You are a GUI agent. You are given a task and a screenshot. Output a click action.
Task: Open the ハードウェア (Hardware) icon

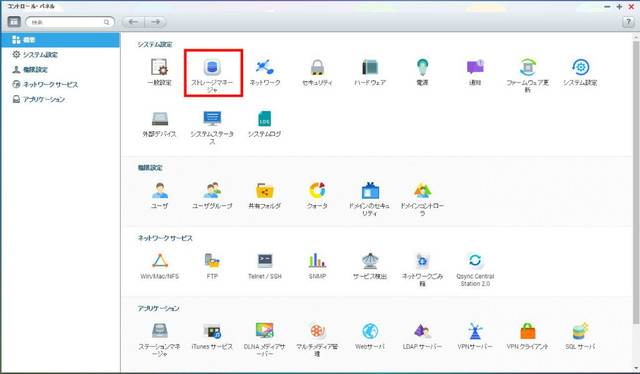click(x=370, y=67)
